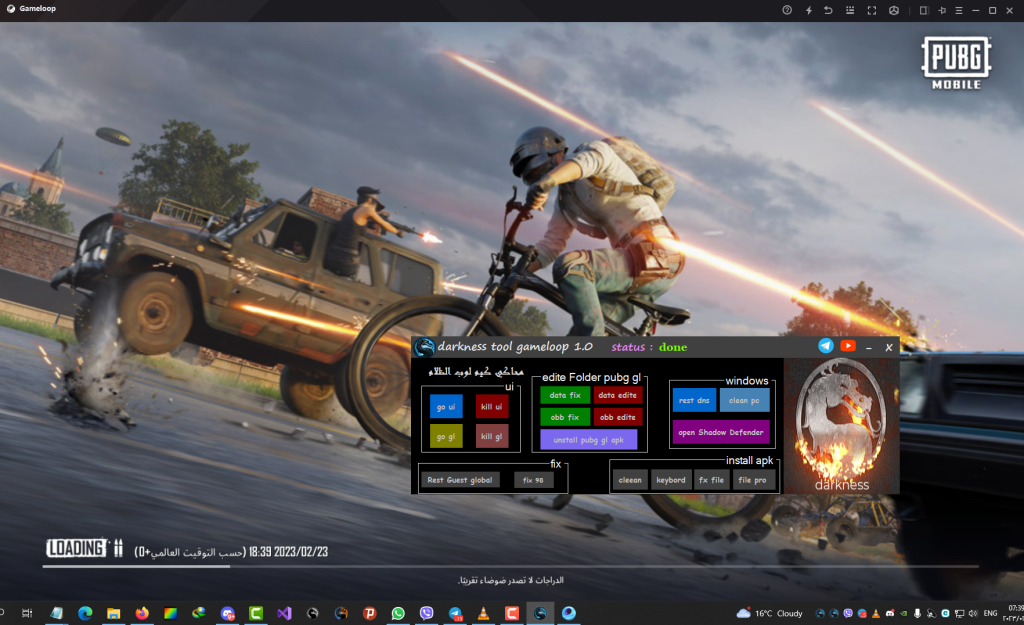This screenshot has height=625, width=1024.
Task: Click the Gameloop help question-mark icon
Action: coord(787,10)
